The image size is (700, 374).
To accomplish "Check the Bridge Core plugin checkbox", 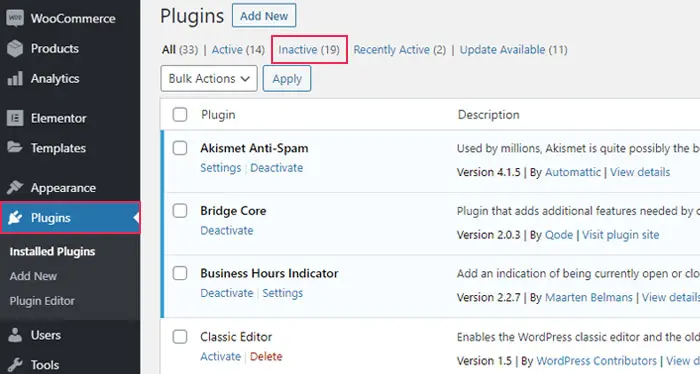I will coord(180,211).
